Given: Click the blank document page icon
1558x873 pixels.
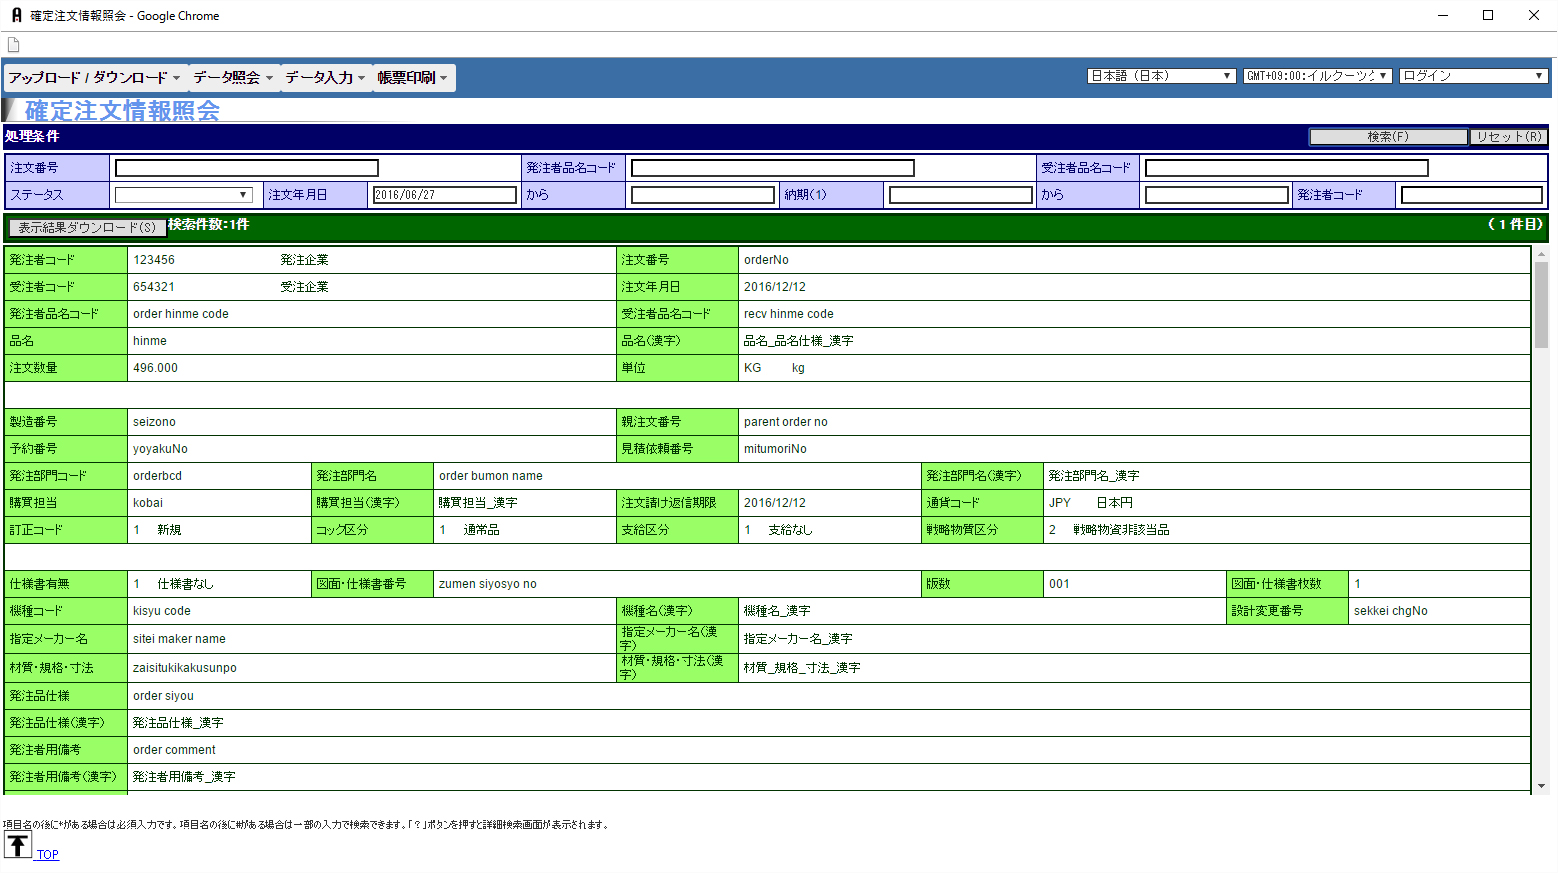Looking at the screenshot, I should coord(14,45).
